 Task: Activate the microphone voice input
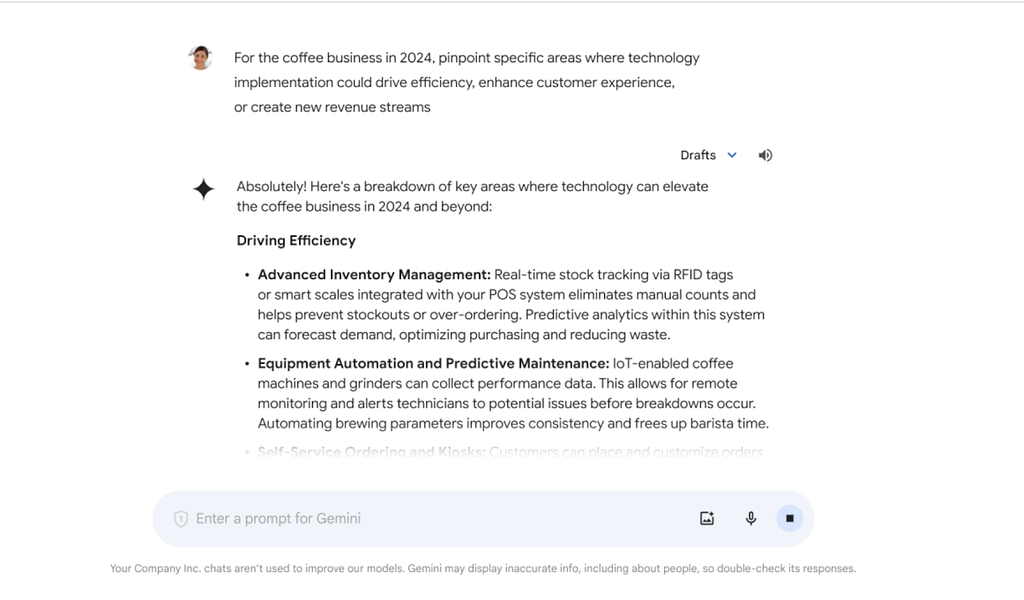751,518
